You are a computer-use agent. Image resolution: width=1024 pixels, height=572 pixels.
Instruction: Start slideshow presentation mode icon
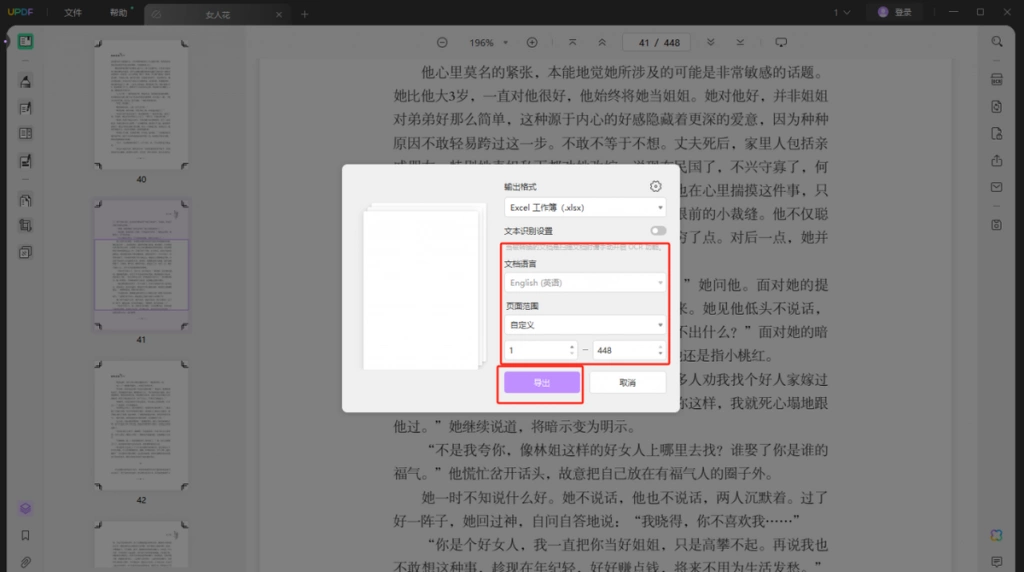coord(781,42)
